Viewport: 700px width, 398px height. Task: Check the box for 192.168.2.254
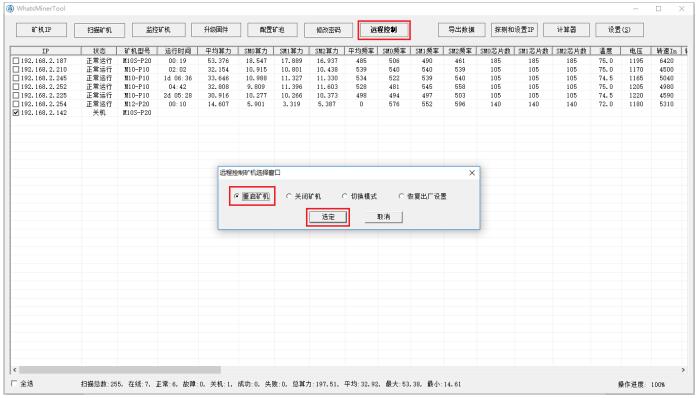click(x=16, y=104)
